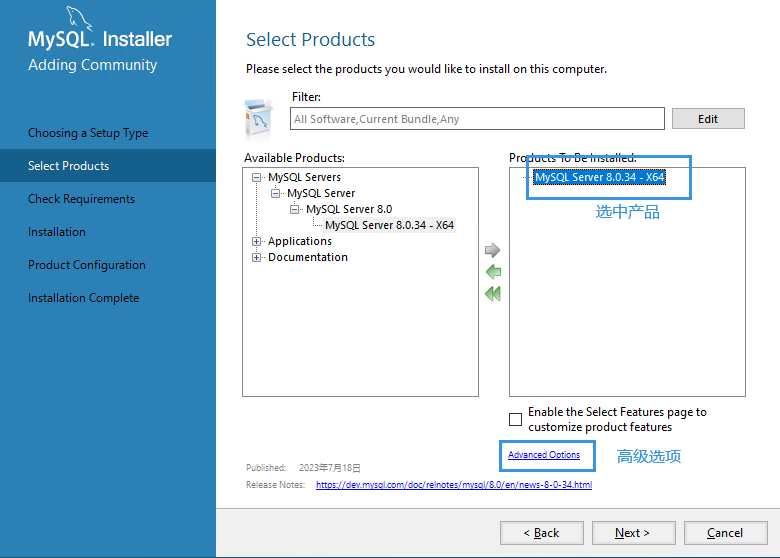Expand the Applications tree node
The height and width of the screenshot is (558, 780).
(256, 241)
